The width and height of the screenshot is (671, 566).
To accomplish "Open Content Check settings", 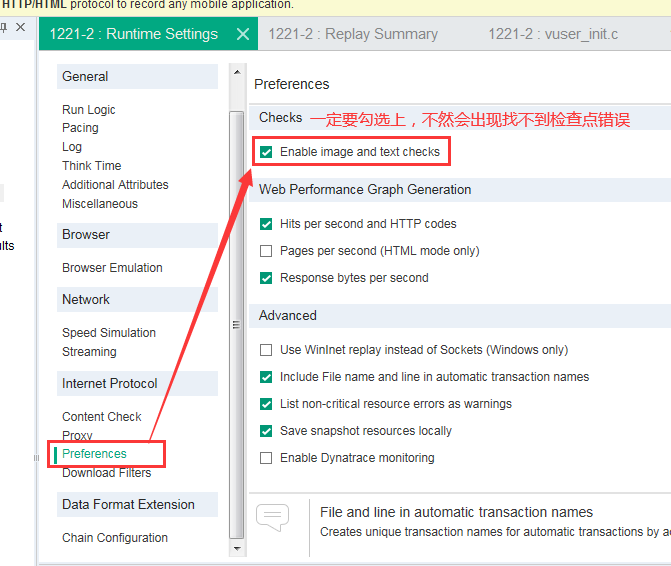I will [x=101, y=417].
